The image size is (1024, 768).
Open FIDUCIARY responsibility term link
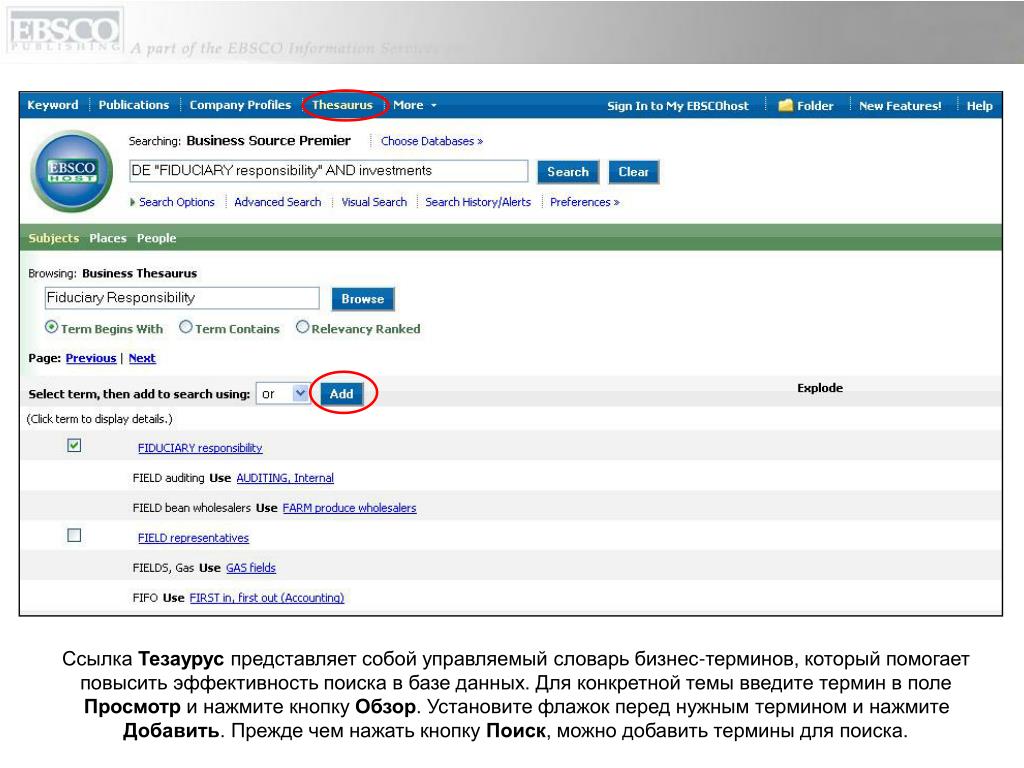(x=200, y=448)
